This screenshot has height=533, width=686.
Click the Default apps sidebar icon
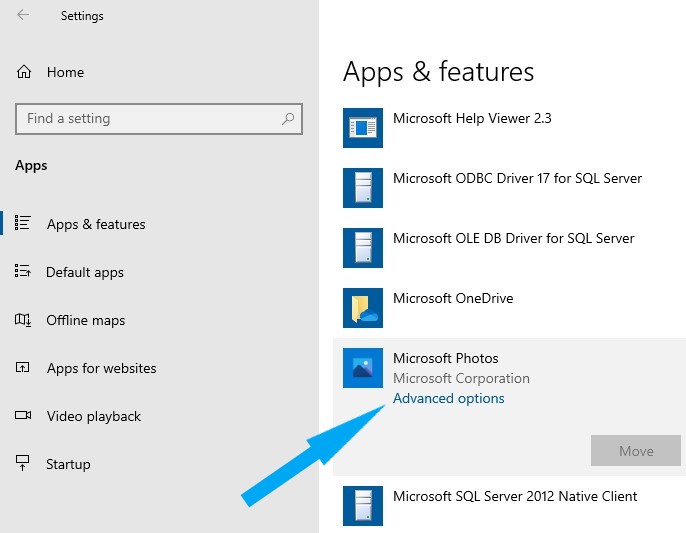coord(23,271)
